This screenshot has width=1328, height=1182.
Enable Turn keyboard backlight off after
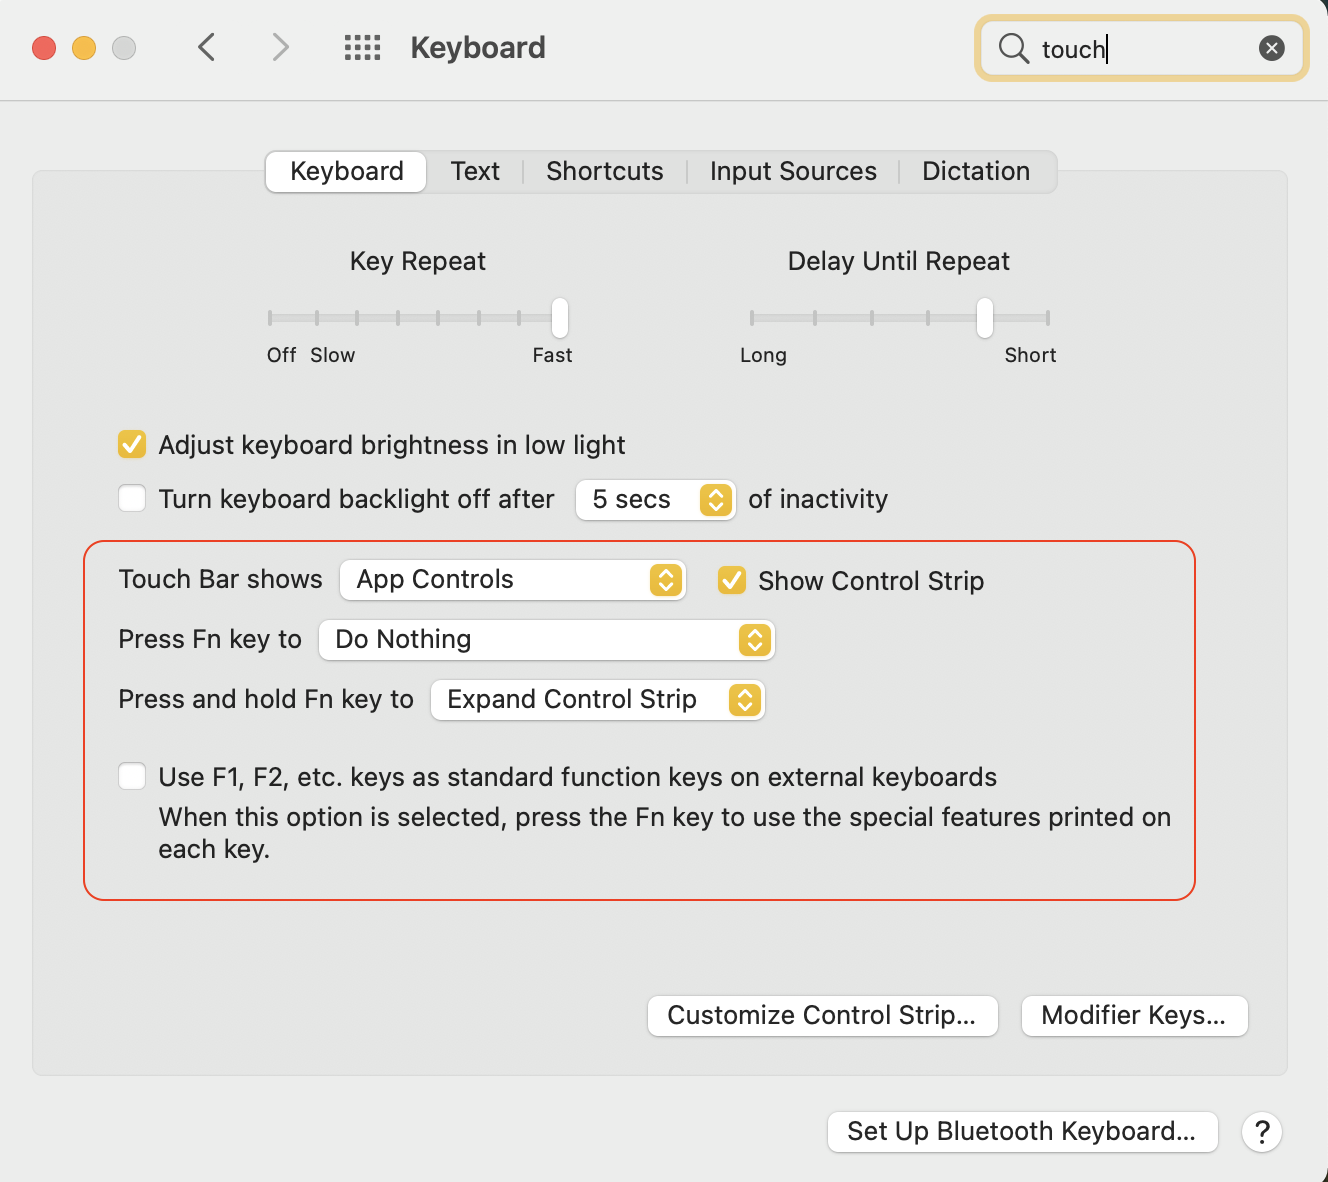click(x=132, y=498)
